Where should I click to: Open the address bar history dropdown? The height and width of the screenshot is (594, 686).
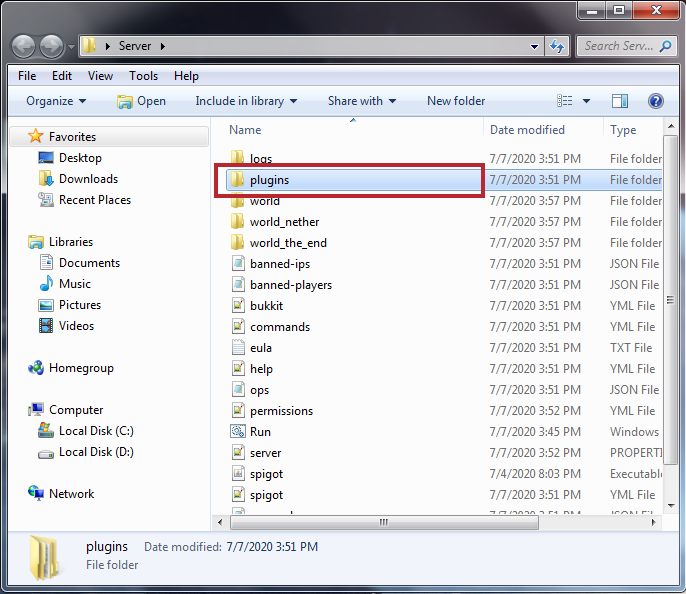pyautogui.click(x=534, y=46)
